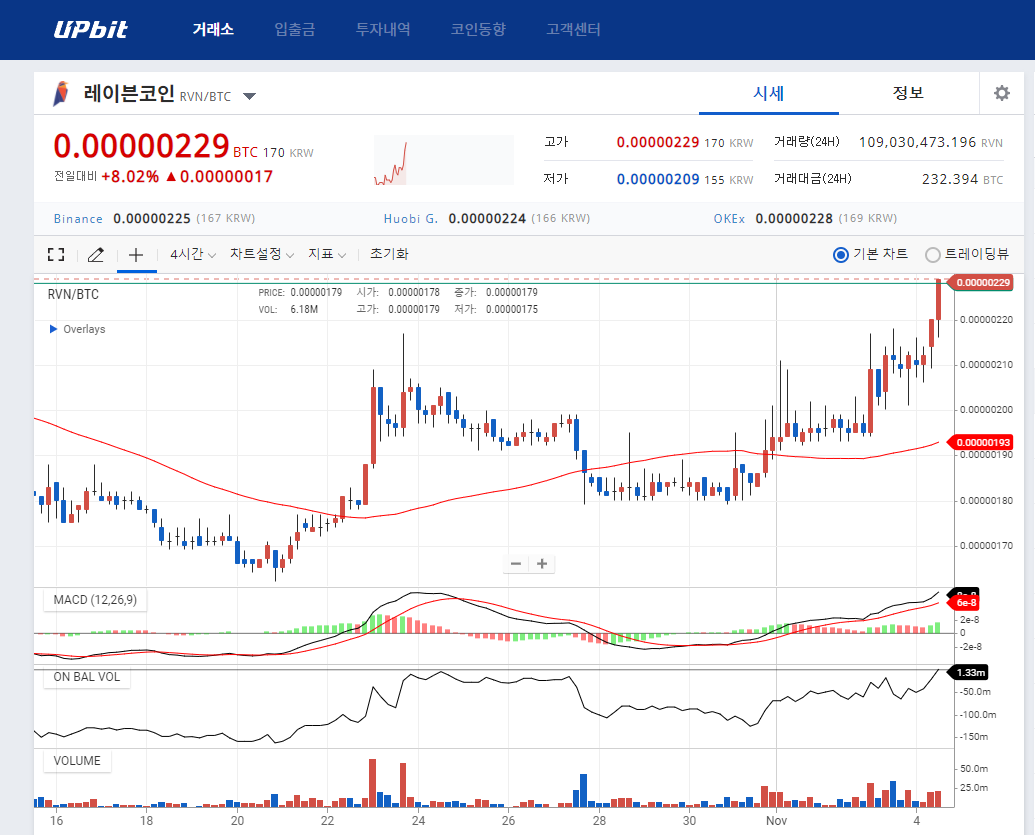1035x835 pixels.
Task: Switch to the 정보 tab
Action: [908, 93]
